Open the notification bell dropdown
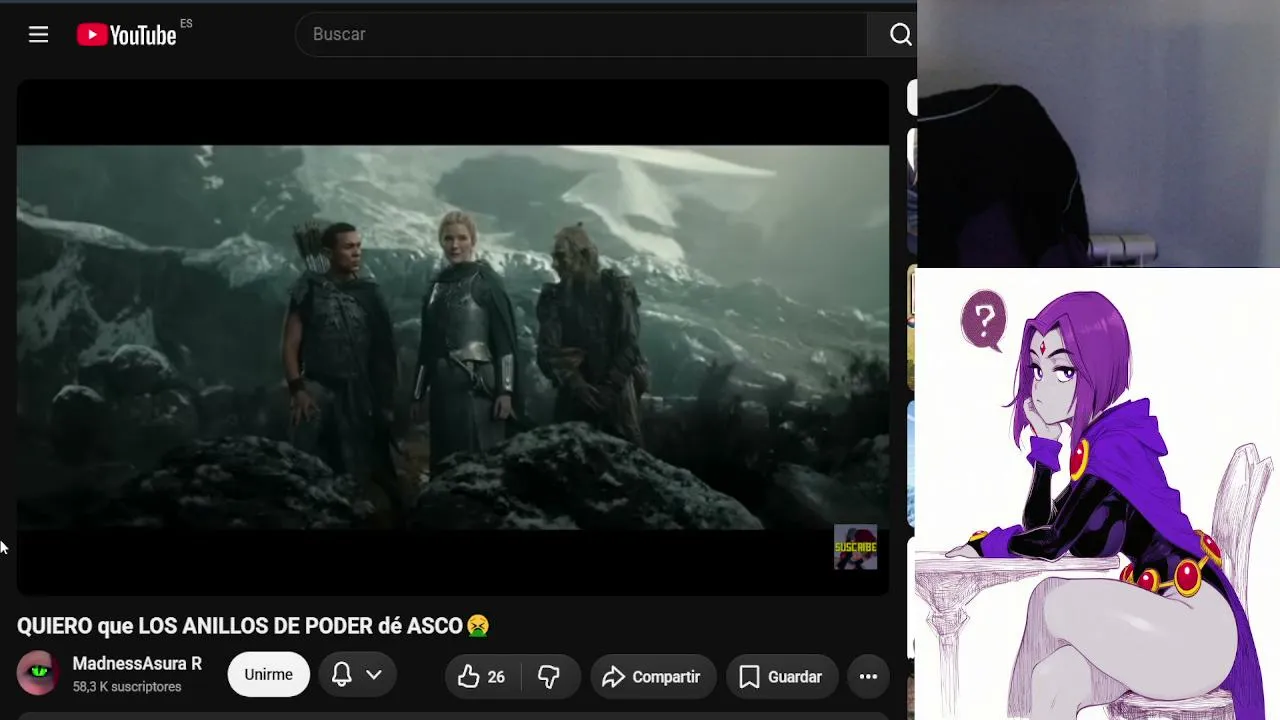 [358, 675]
